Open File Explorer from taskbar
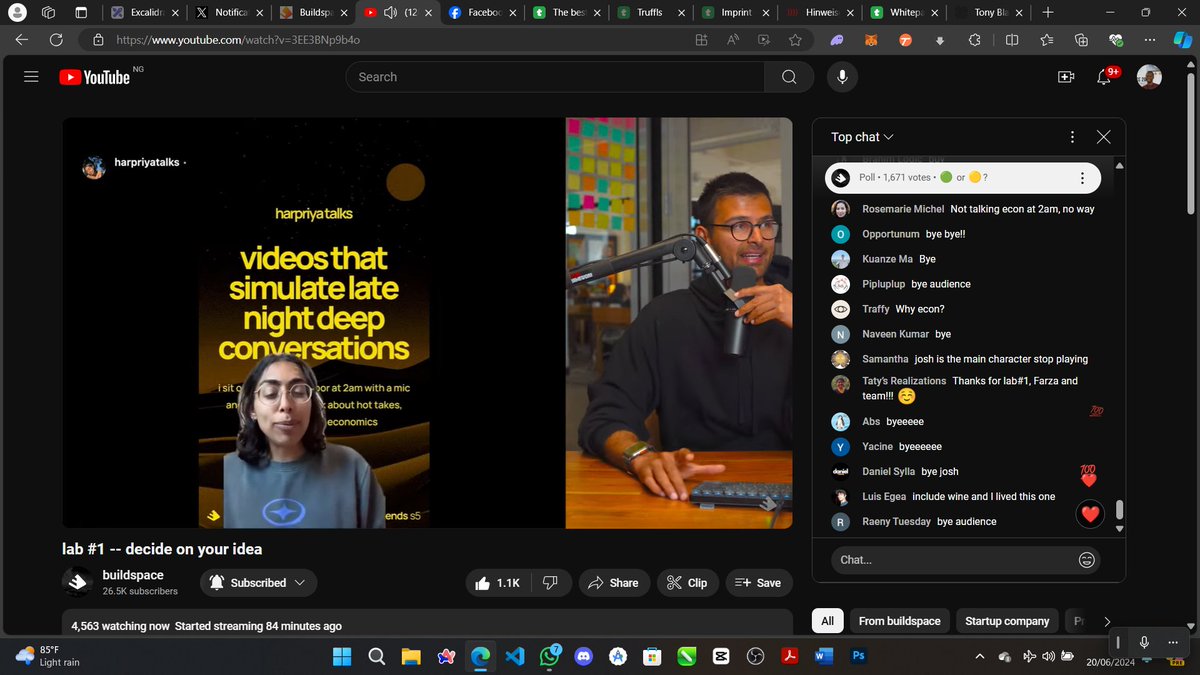1200x675 pixels. point(411,657)
